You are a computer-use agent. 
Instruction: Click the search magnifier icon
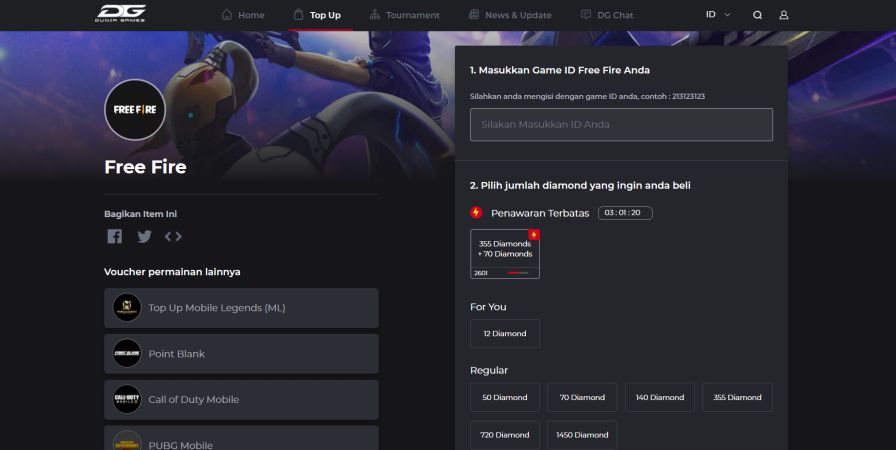757,15
